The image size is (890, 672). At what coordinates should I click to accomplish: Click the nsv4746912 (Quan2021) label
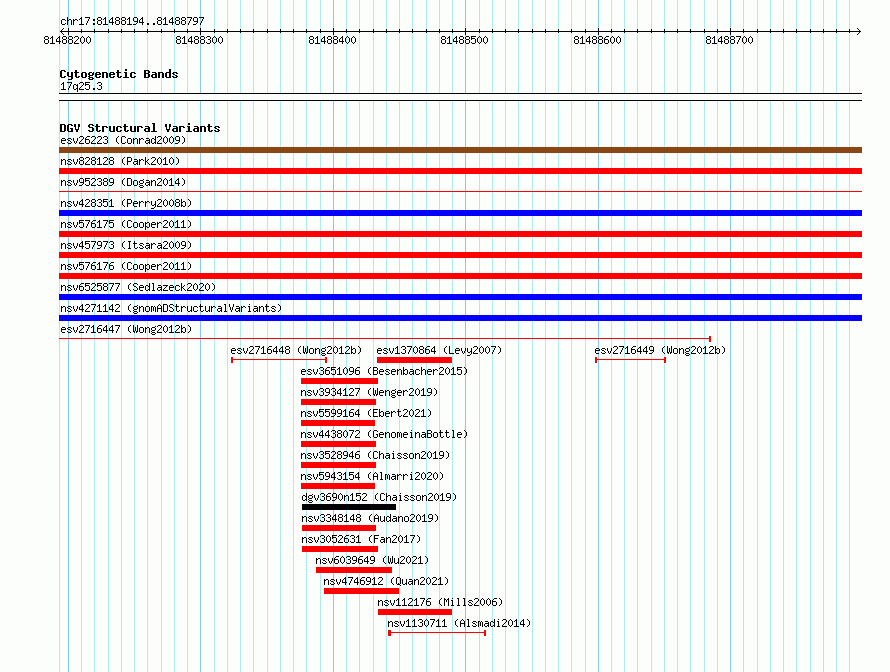point(386,581)
